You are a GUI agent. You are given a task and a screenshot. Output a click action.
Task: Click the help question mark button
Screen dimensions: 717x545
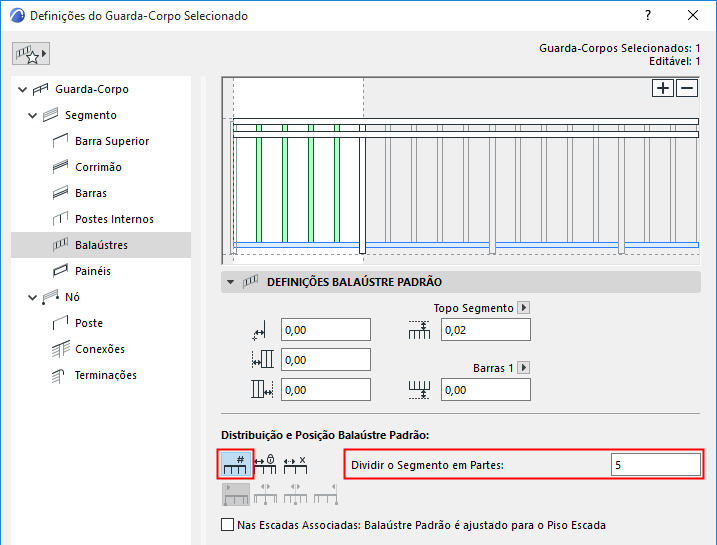pyautogui.click(x=648, y=16)
